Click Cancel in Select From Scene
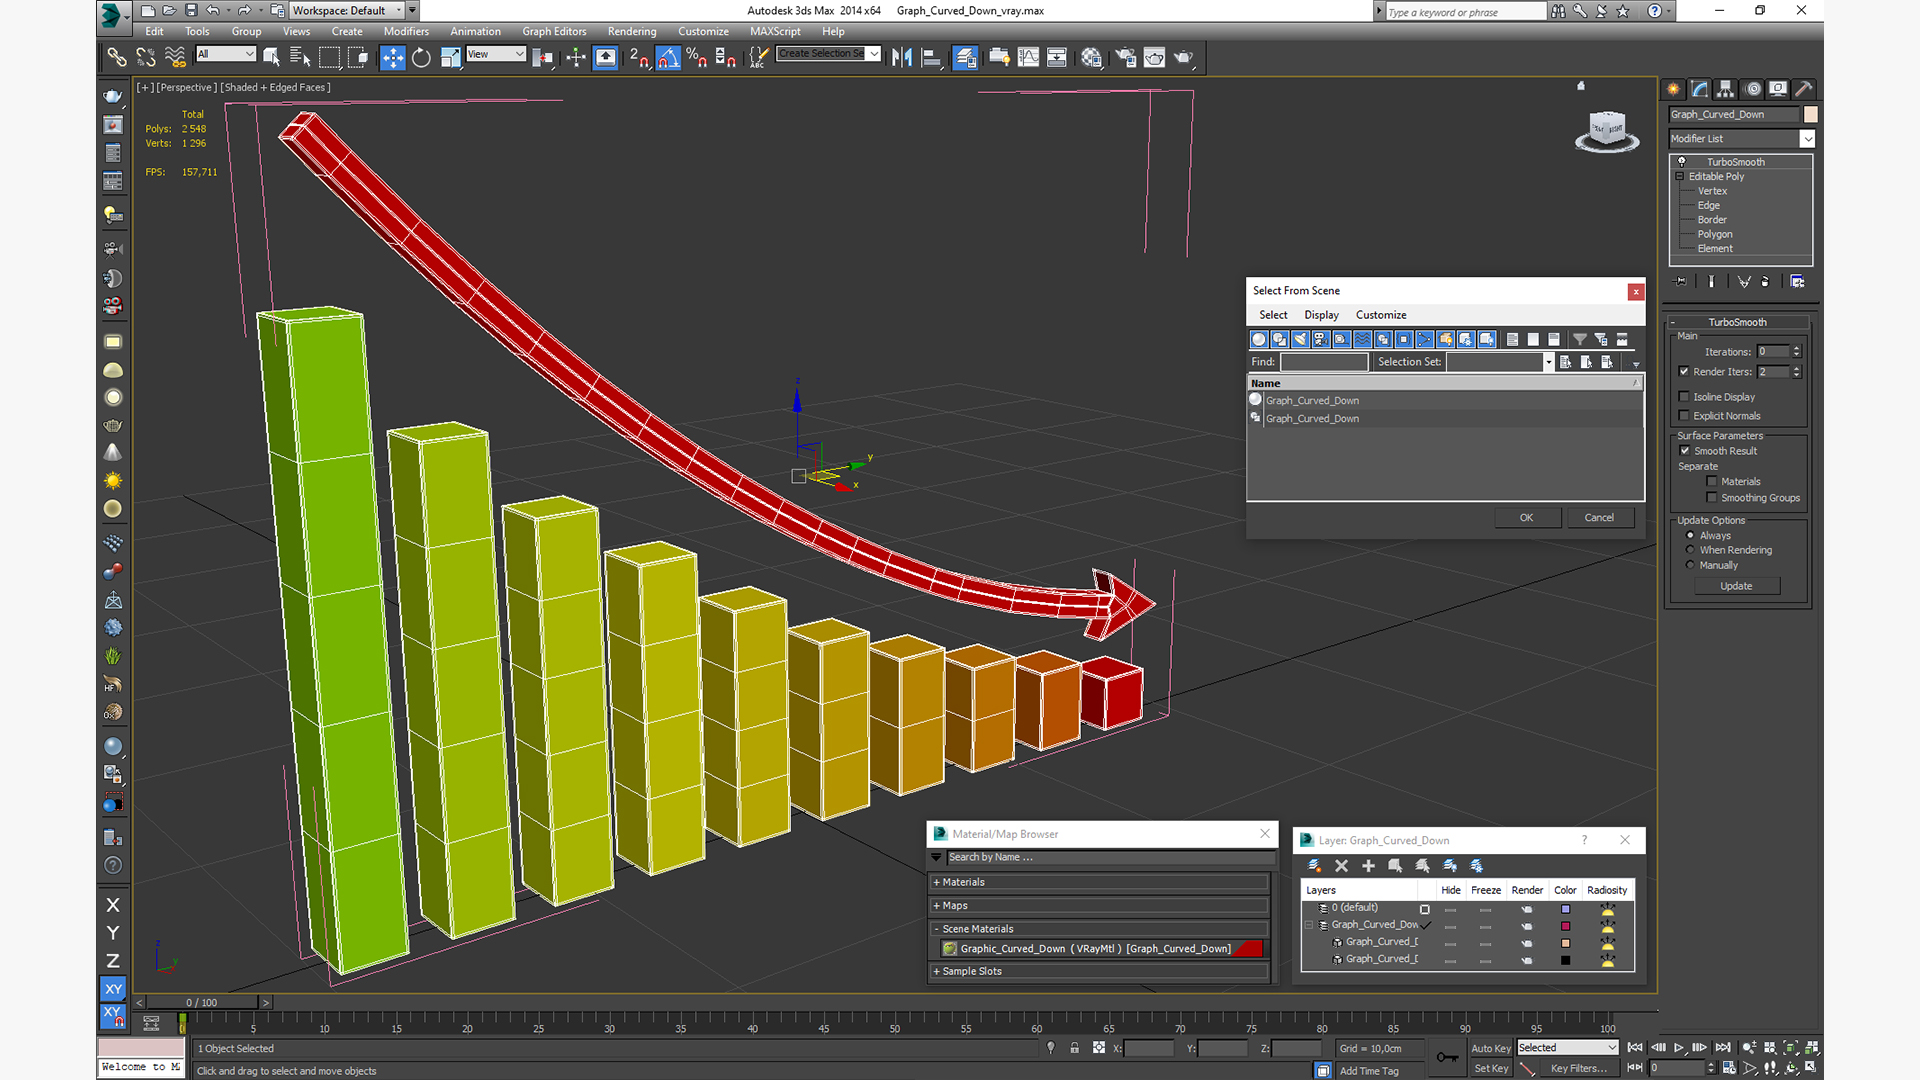The image size is (1920, 1080). click(1599, 518)
